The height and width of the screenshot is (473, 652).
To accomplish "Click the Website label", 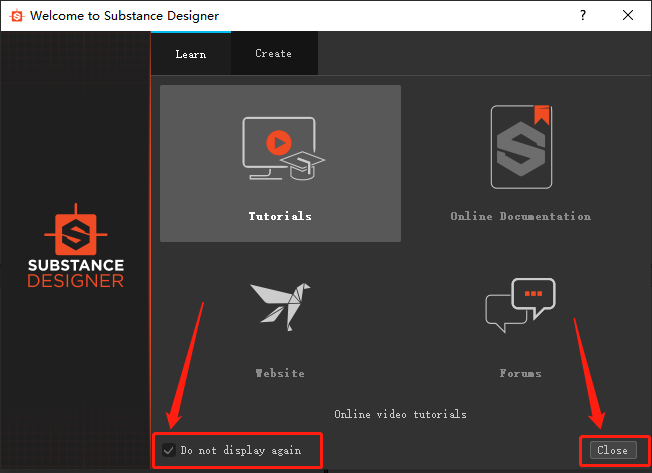I will coord(280,373).
